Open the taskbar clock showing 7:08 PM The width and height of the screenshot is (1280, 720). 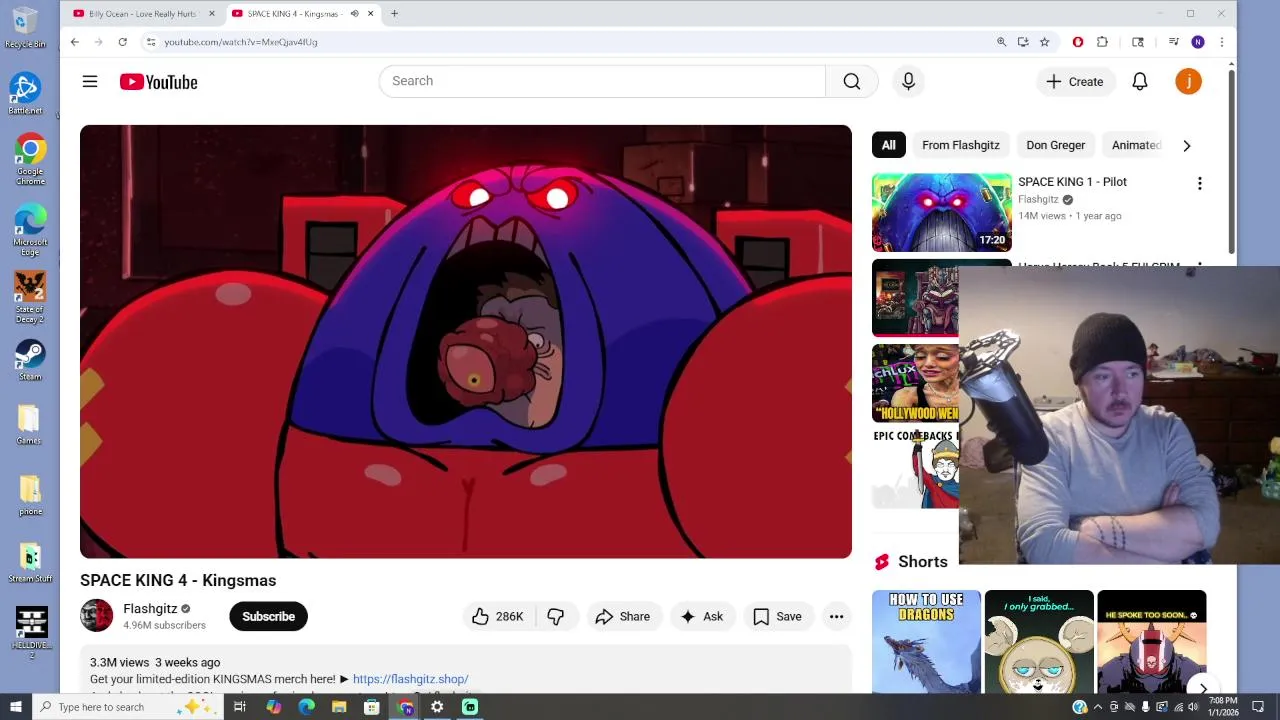(1222, 707)
